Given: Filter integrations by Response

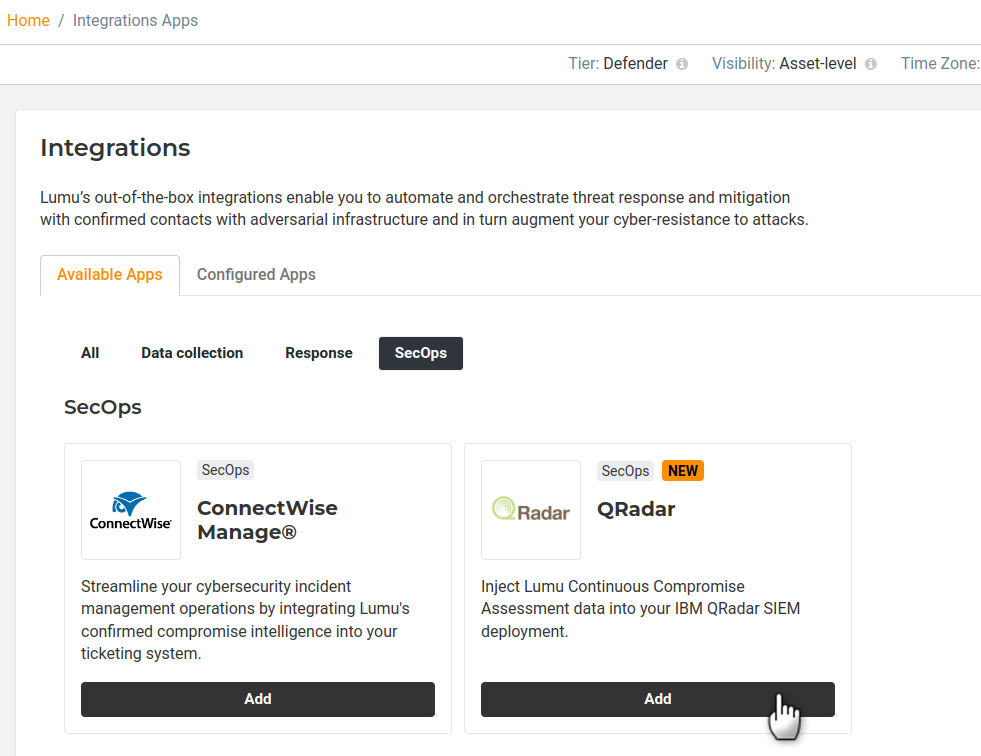Looking at the screenshot, I should [319, 353].
